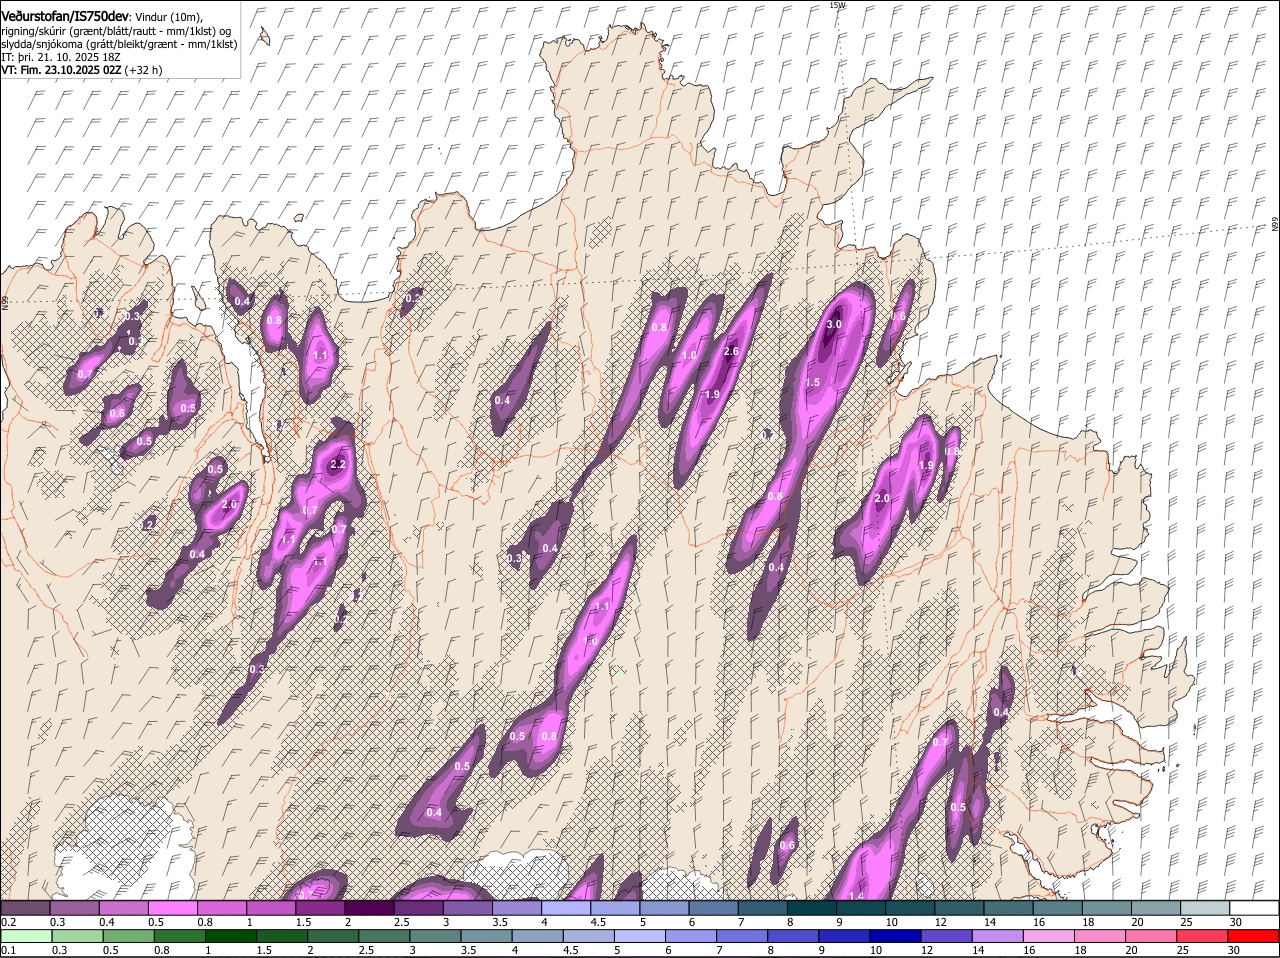Click the N99 label on right map edge
Viewport: 1280px width, 958px height.
tap(1275, 225)
